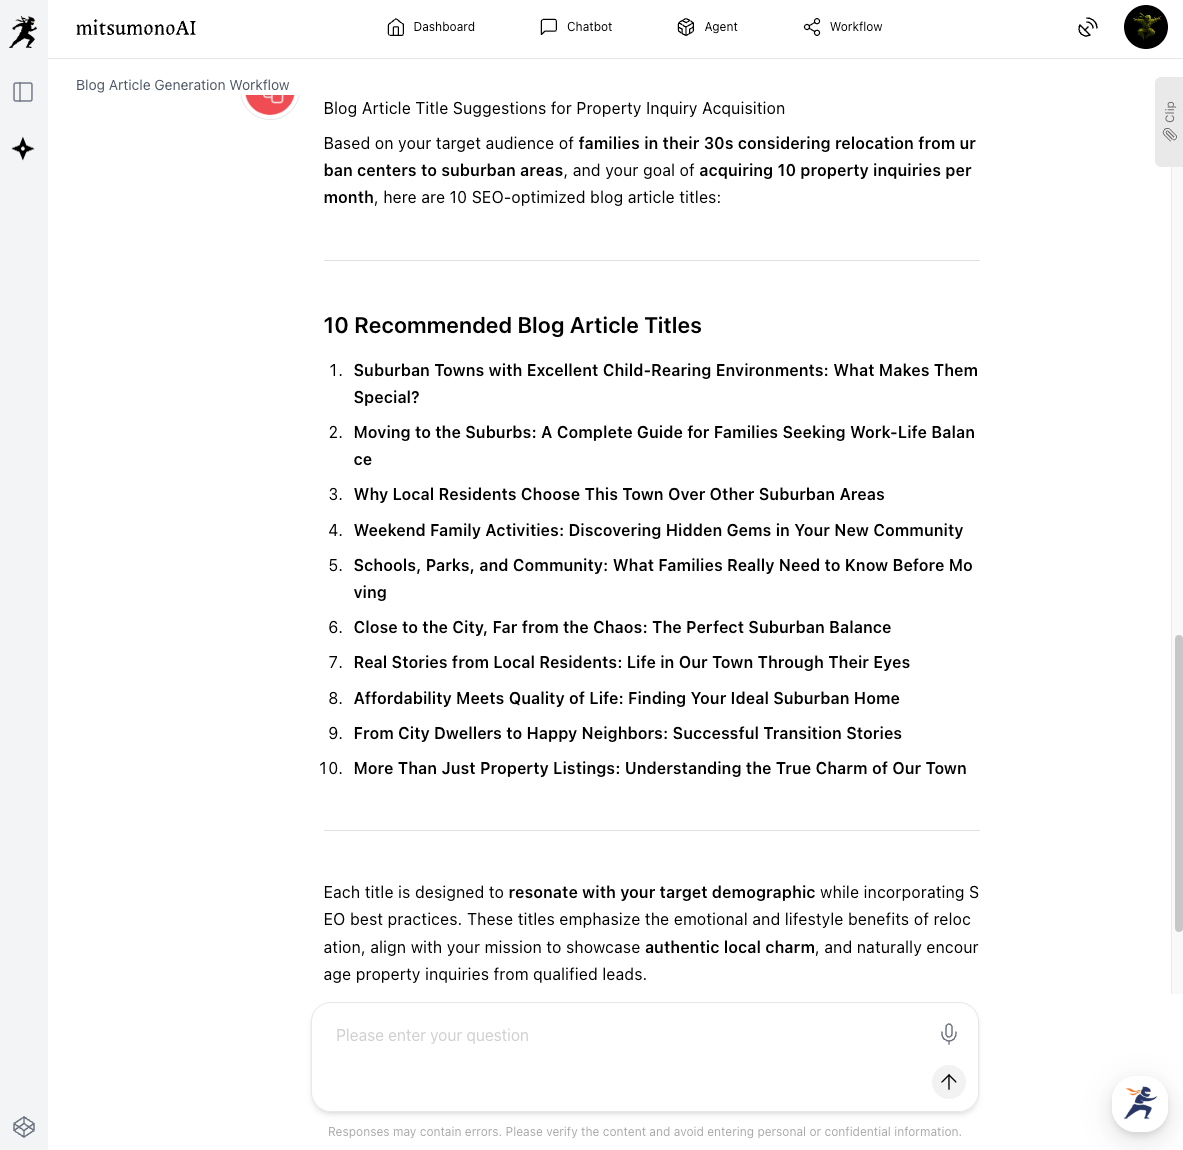Click the Blog Article Generation Workflow title
Viewport: 1183px width, 1150px height.
tap(182, 85)
